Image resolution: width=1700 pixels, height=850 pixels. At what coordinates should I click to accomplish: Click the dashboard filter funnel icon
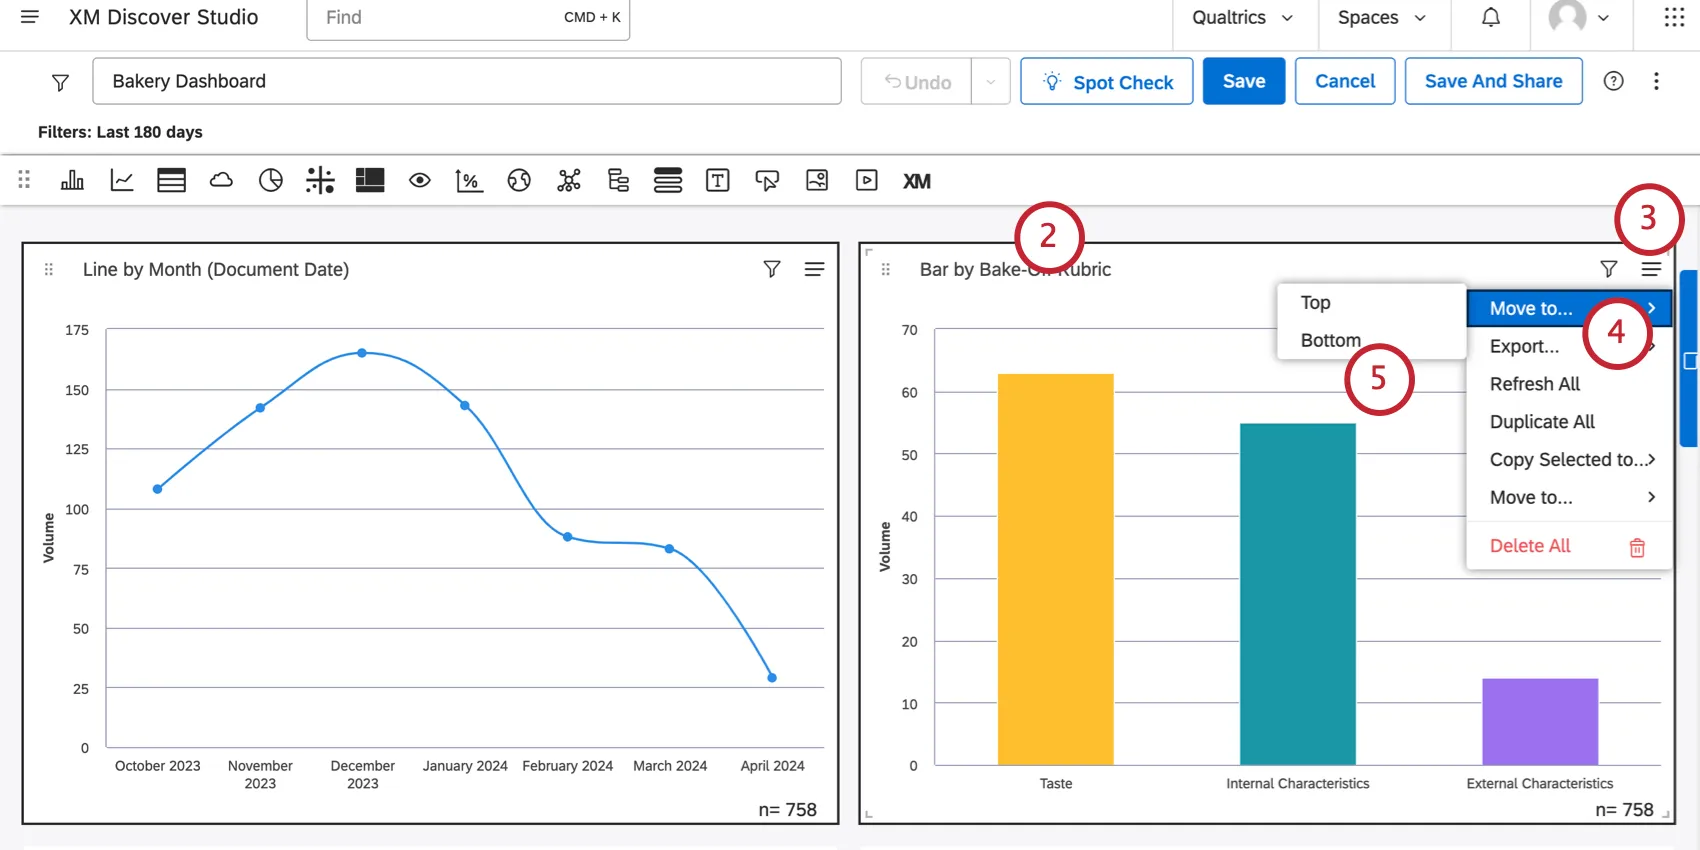click(x=60, y=82)
